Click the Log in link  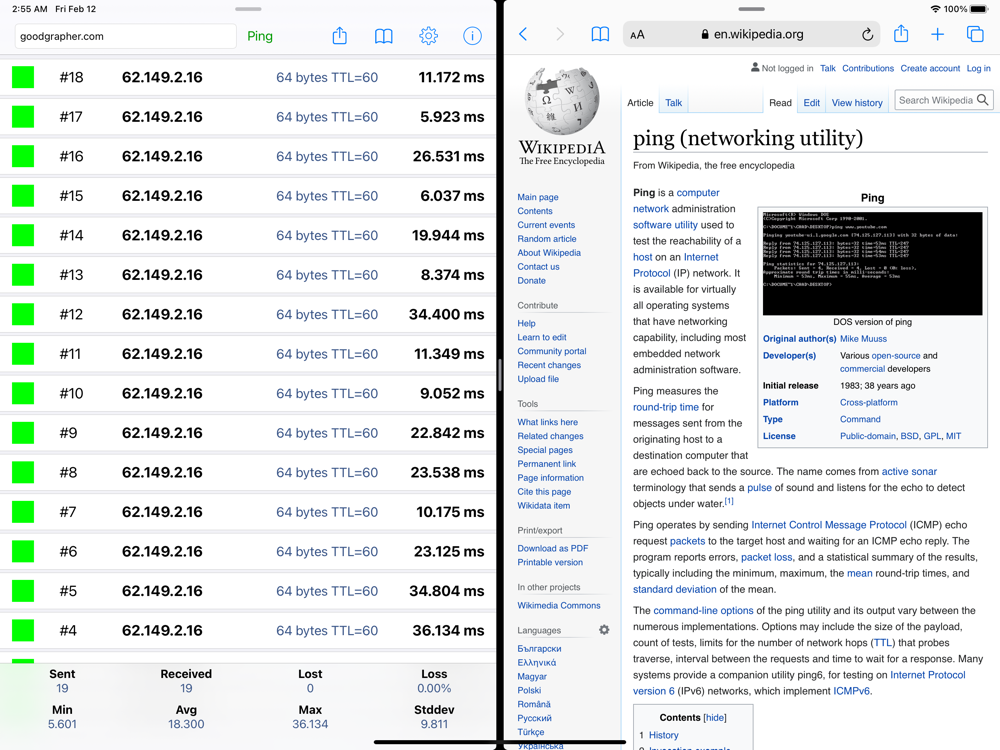pyautogui.click(x=978, y=68)
